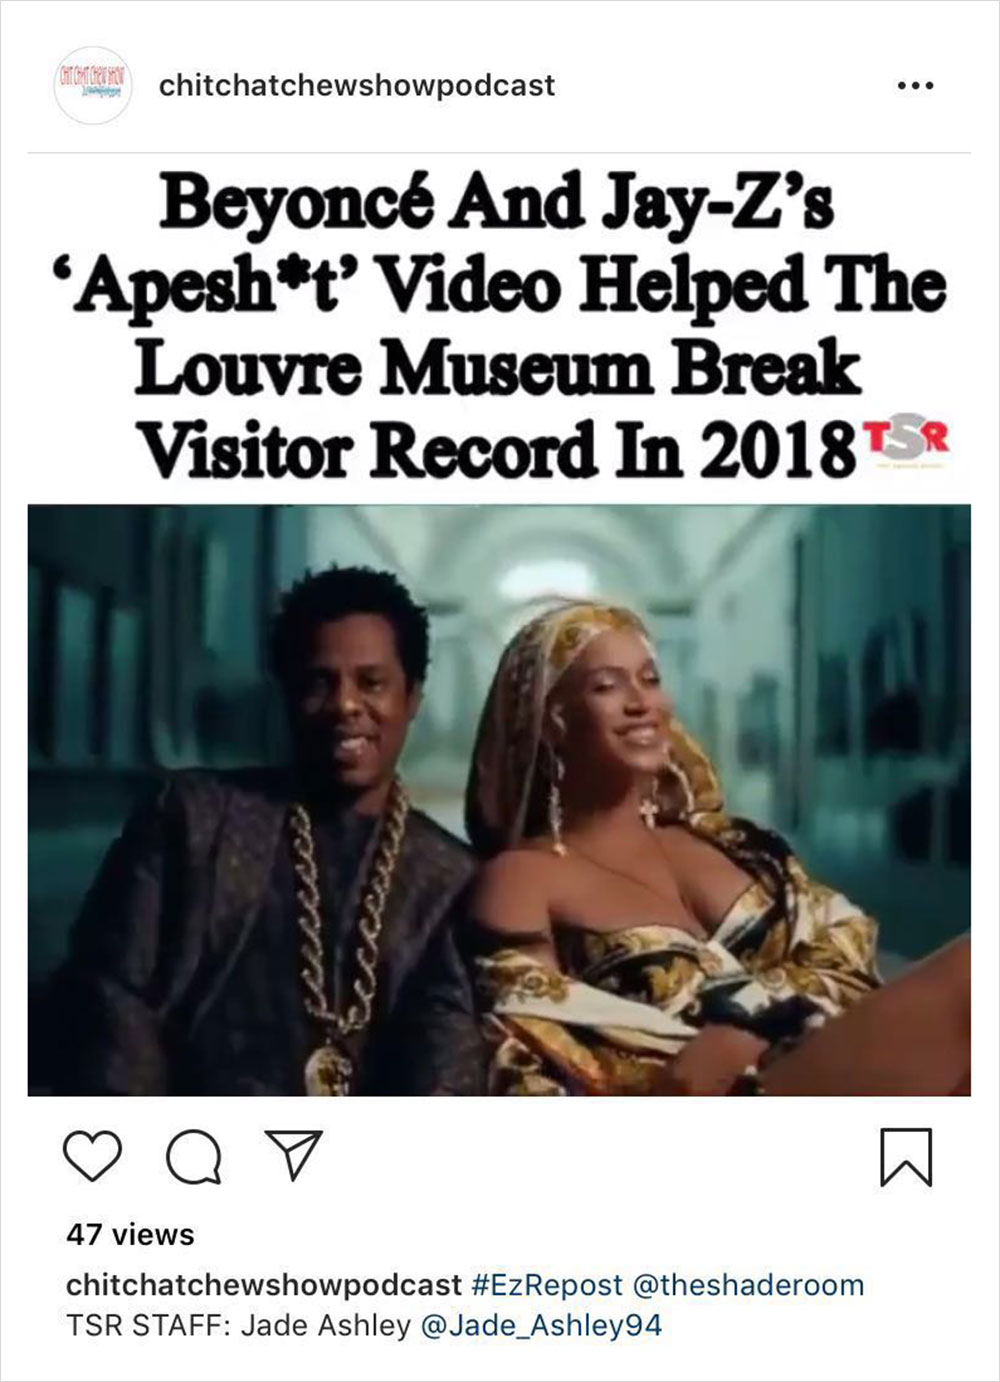Click the 'Beyoncé And Jay-Z's' title line
Screen dimensions: 1000x1382
pos(497,204)
